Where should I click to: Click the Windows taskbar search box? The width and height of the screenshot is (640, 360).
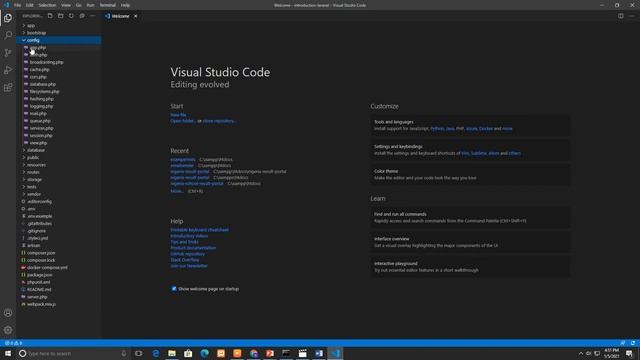pos(74,353)
